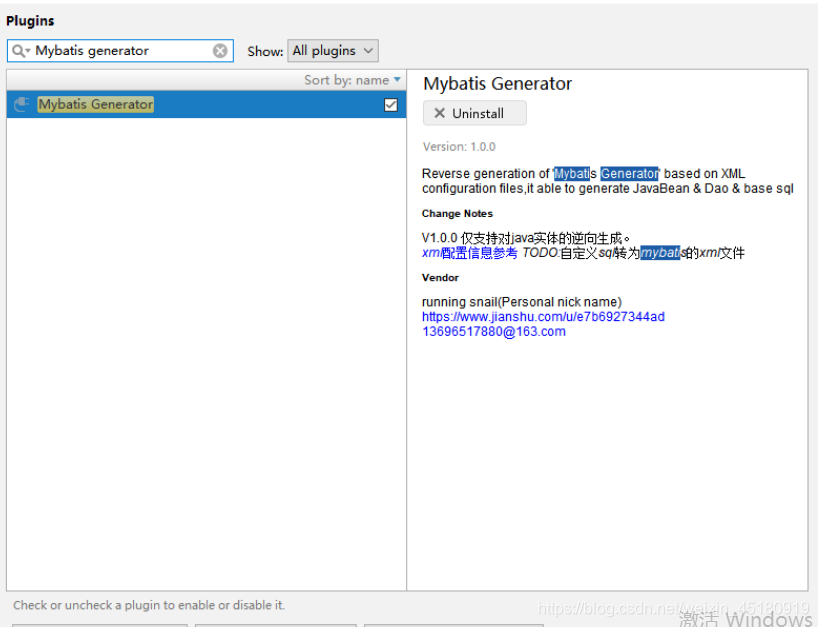Click the search magnifier icon
The image size is (819, 627).
pos(19,51)
